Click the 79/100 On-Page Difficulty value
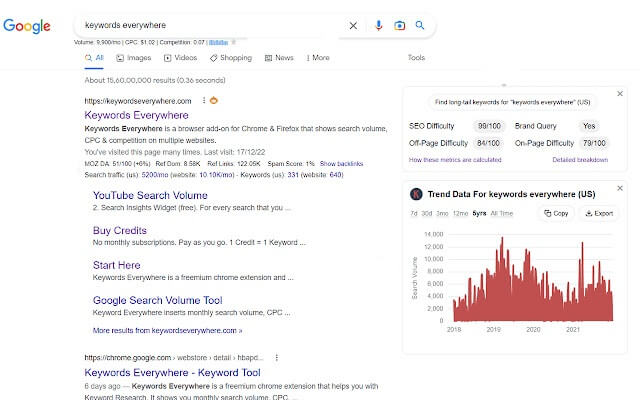This screenshot has height=400, width=640. (594, 143)
